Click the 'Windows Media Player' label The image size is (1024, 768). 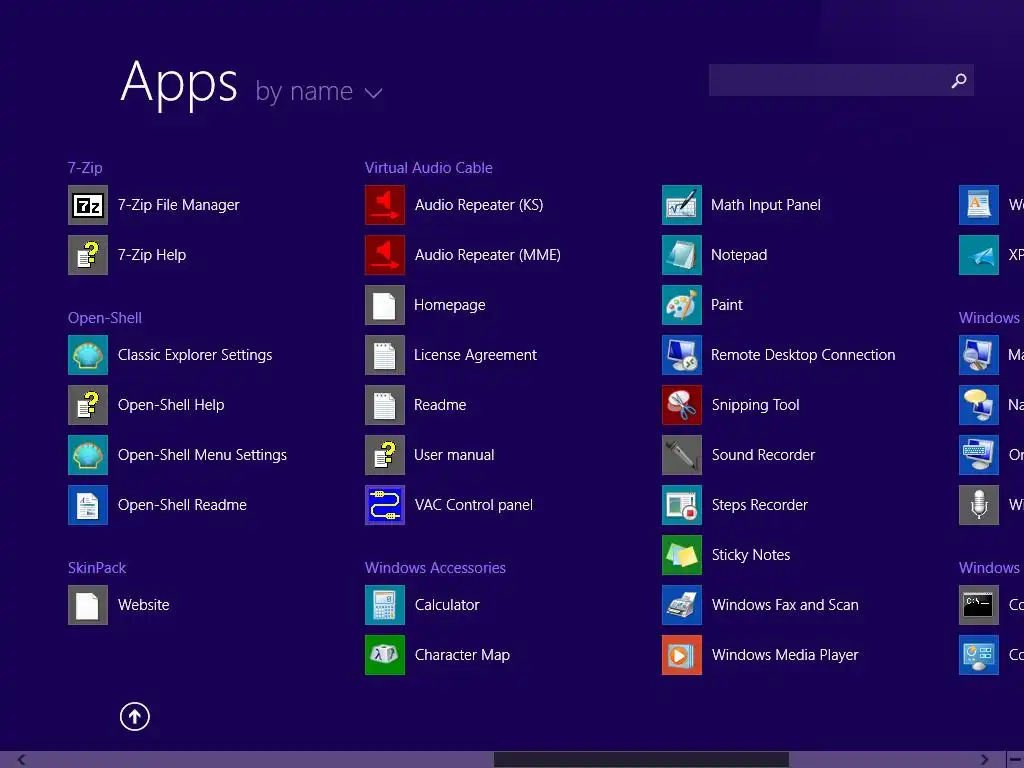point(785,655)
